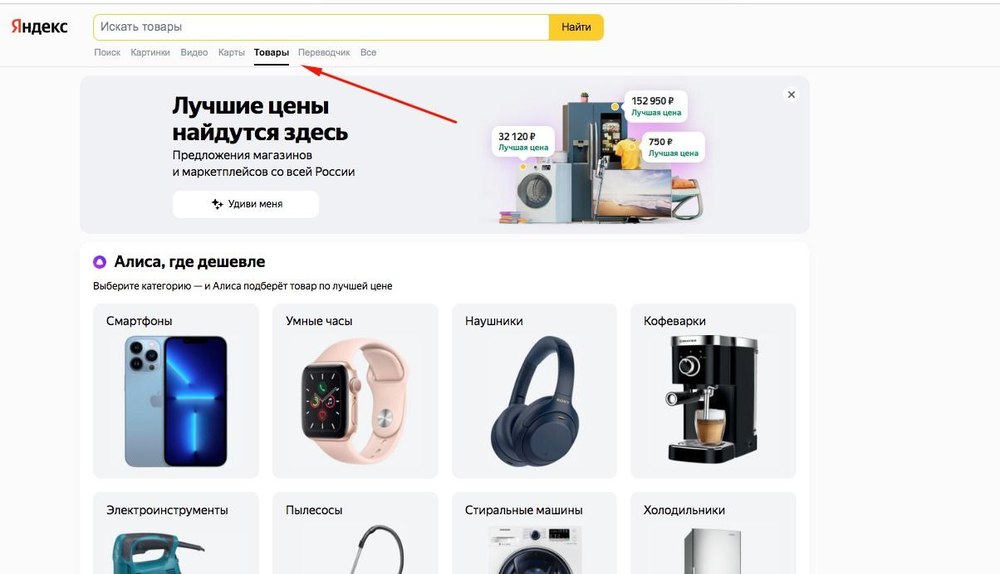Click the 32 120 ₽ price bubble
The height and width of the screenshot is (574, 1000).
coord(523,142)
